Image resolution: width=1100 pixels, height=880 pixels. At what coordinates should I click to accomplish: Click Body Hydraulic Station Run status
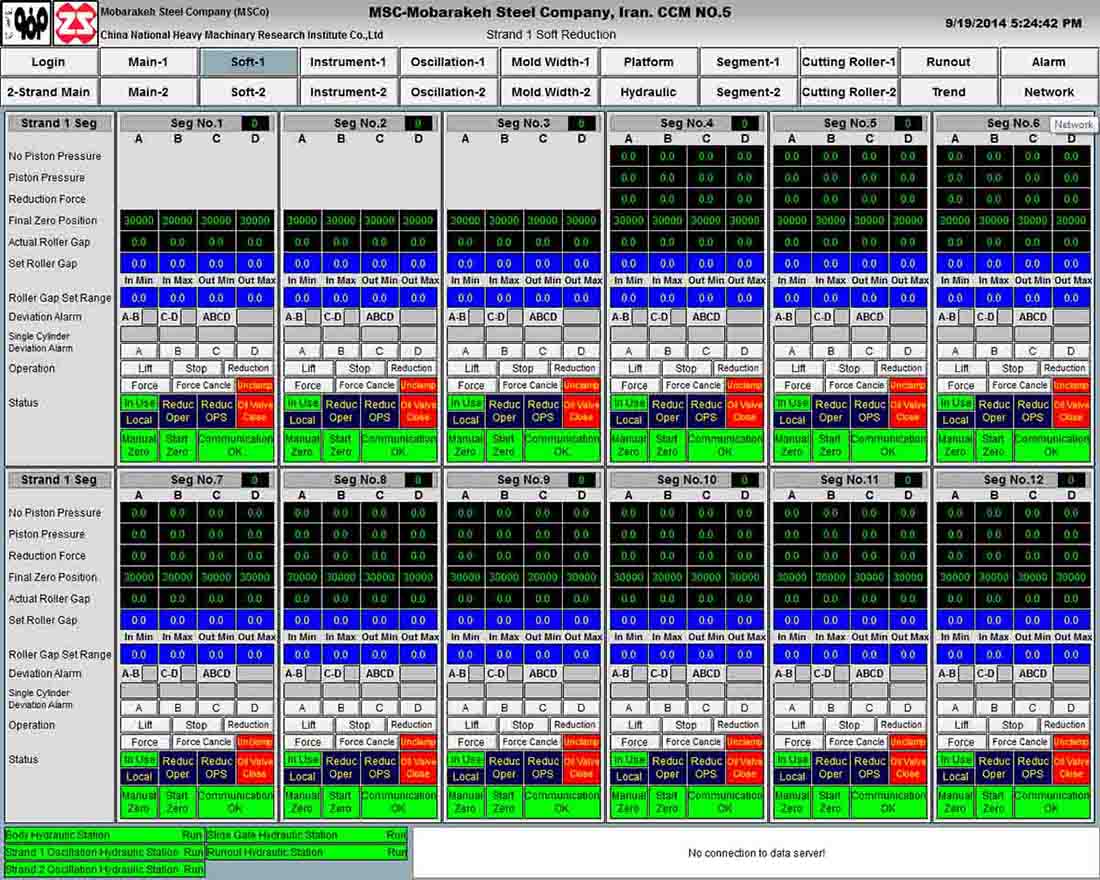point(104,836)
